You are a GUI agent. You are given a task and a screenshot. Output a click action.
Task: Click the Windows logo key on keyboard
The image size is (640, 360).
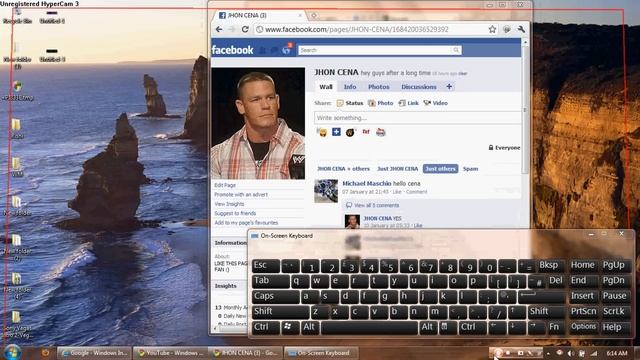[x=290, y=328]
